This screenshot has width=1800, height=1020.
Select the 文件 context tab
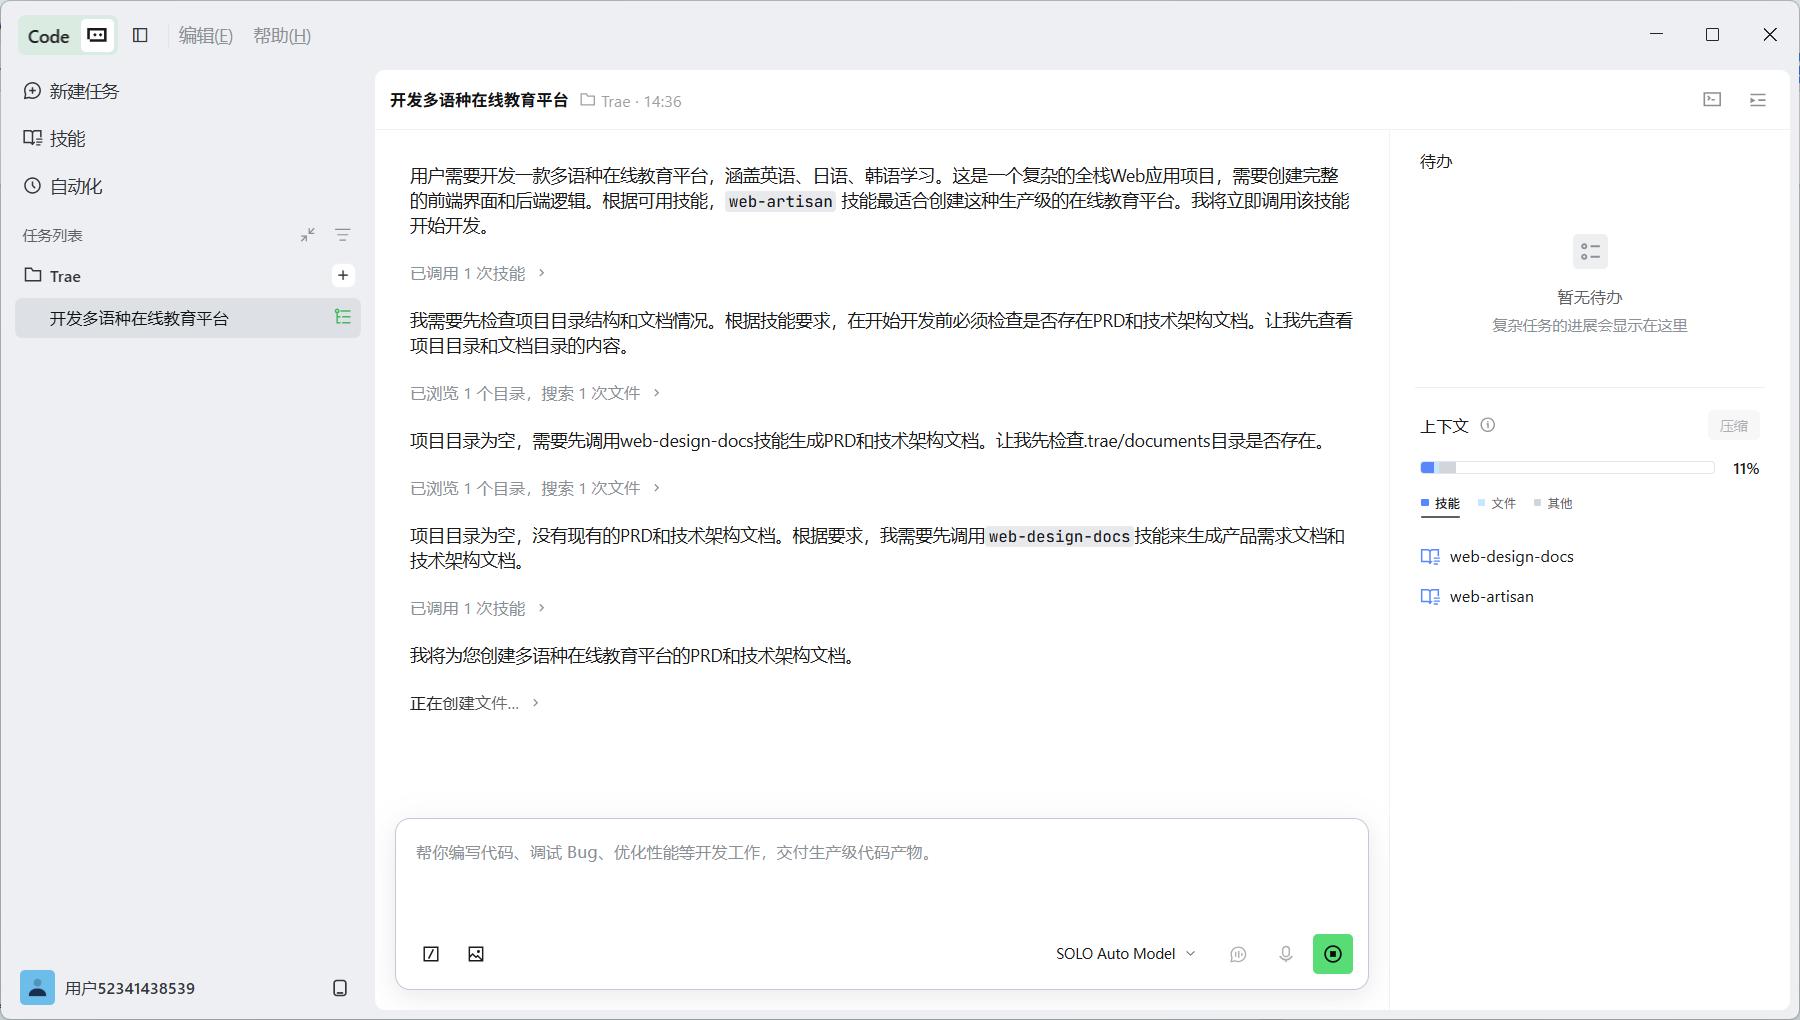[1497, 503]
